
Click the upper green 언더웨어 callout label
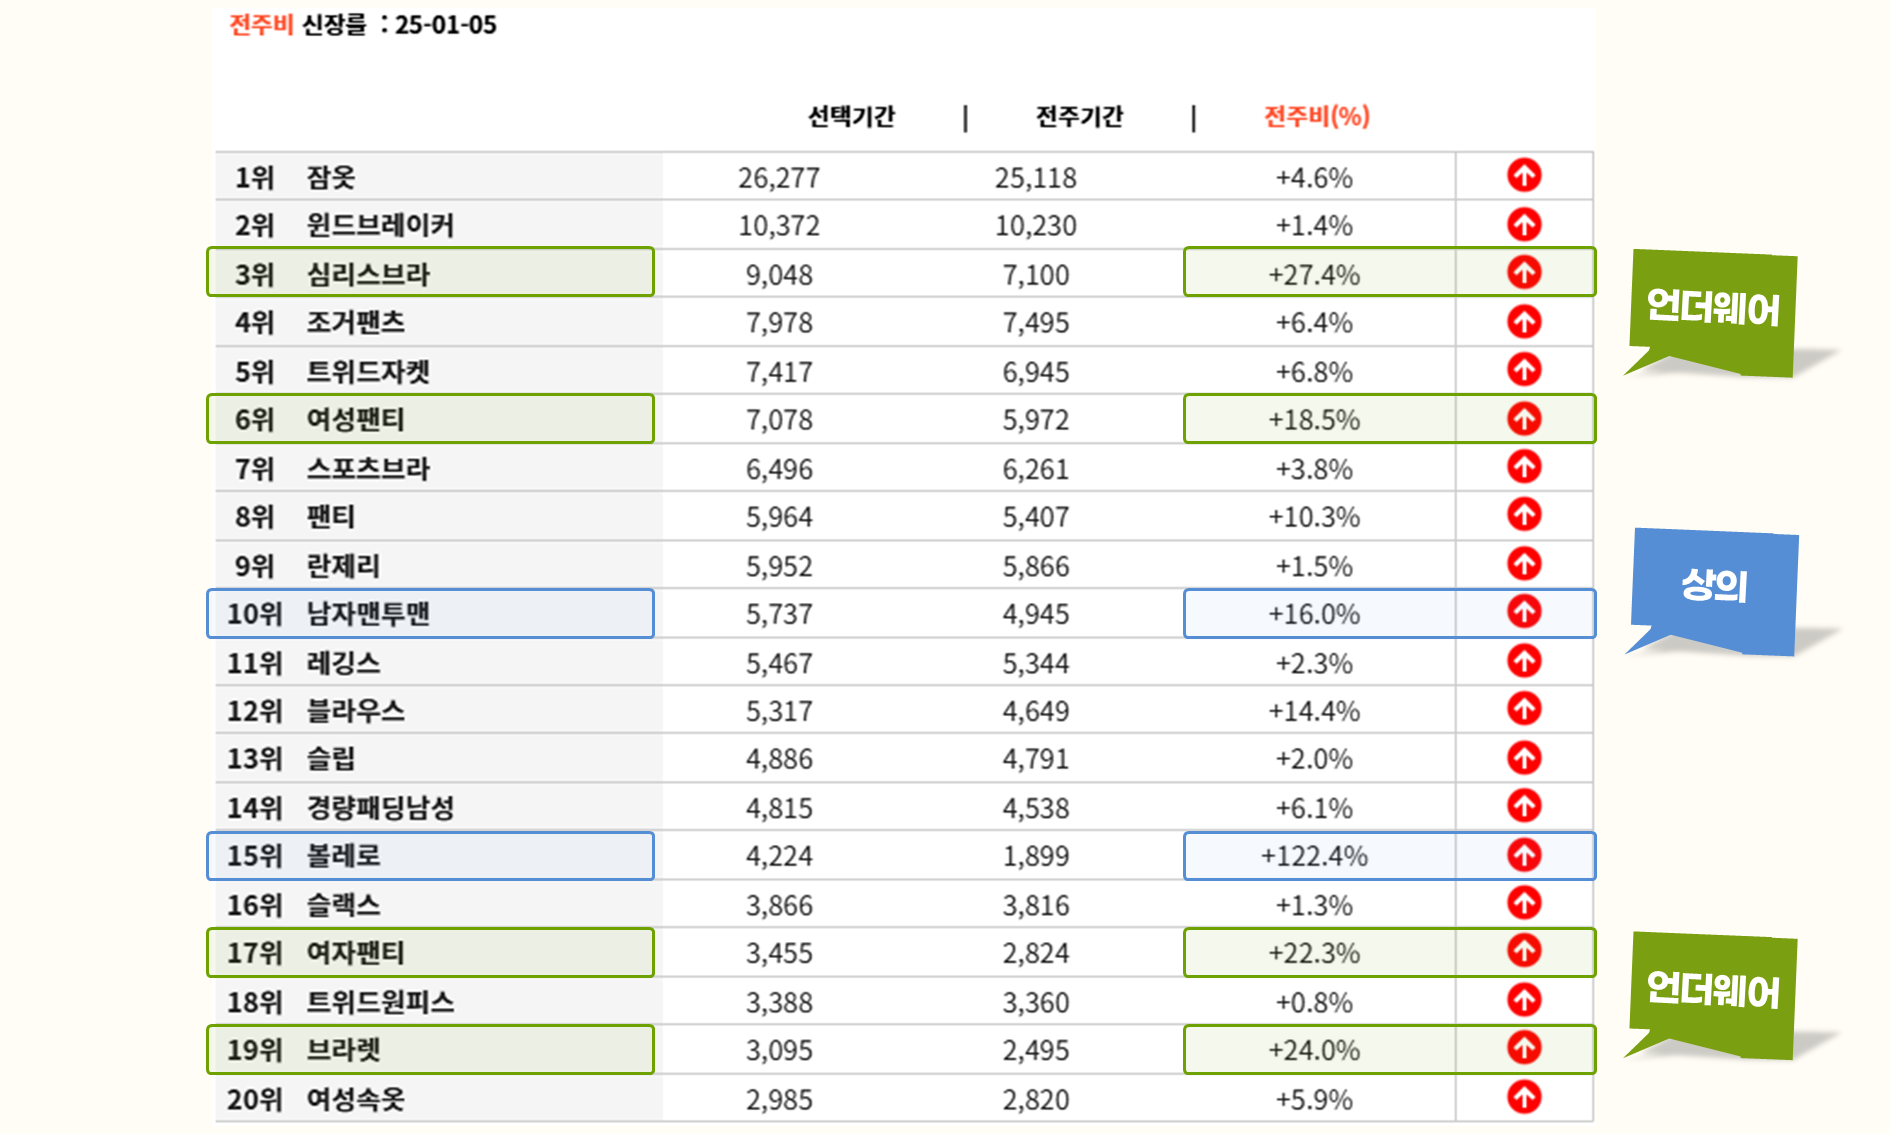pyautogui.click(x=1712, y=308)
